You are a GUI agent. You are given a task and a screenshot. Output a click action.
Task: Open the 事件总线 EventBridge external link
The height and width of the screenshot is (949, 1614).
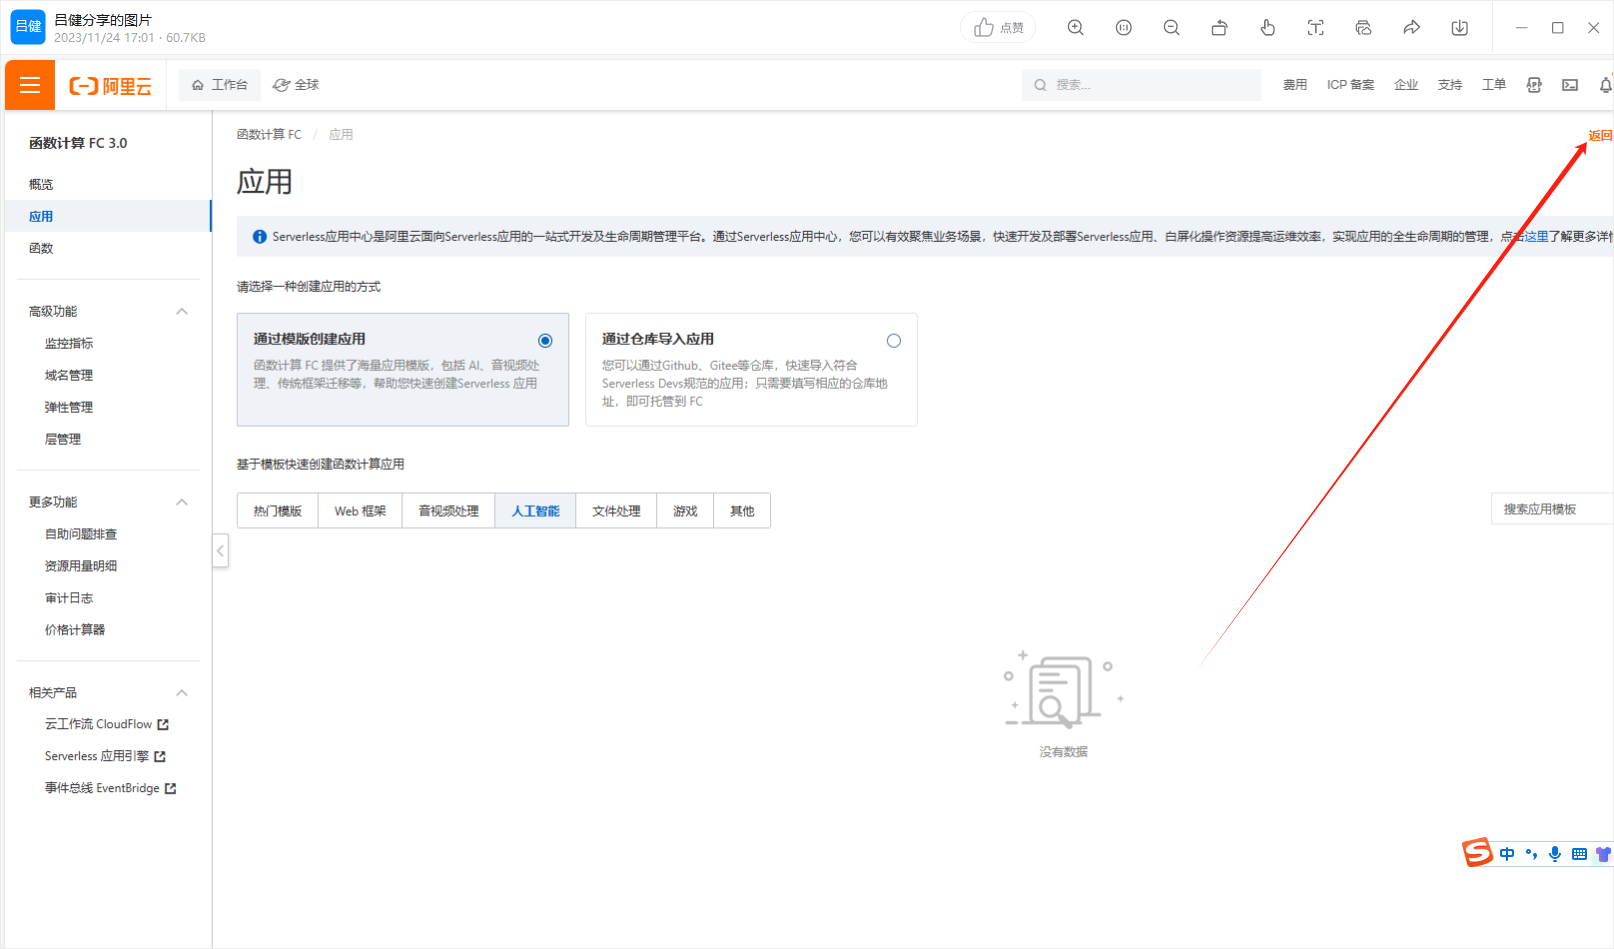pos(111,788)
